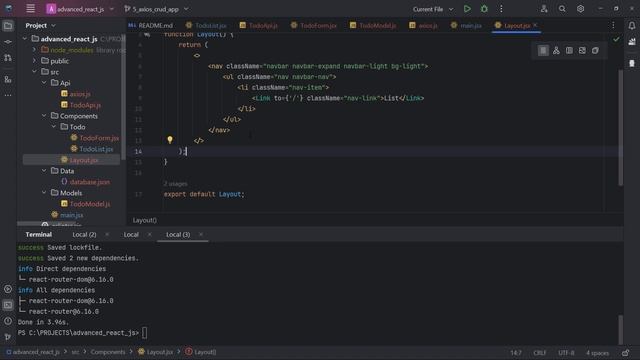Collapse the src folder
The image size is (640, 360).
point(34,72)
